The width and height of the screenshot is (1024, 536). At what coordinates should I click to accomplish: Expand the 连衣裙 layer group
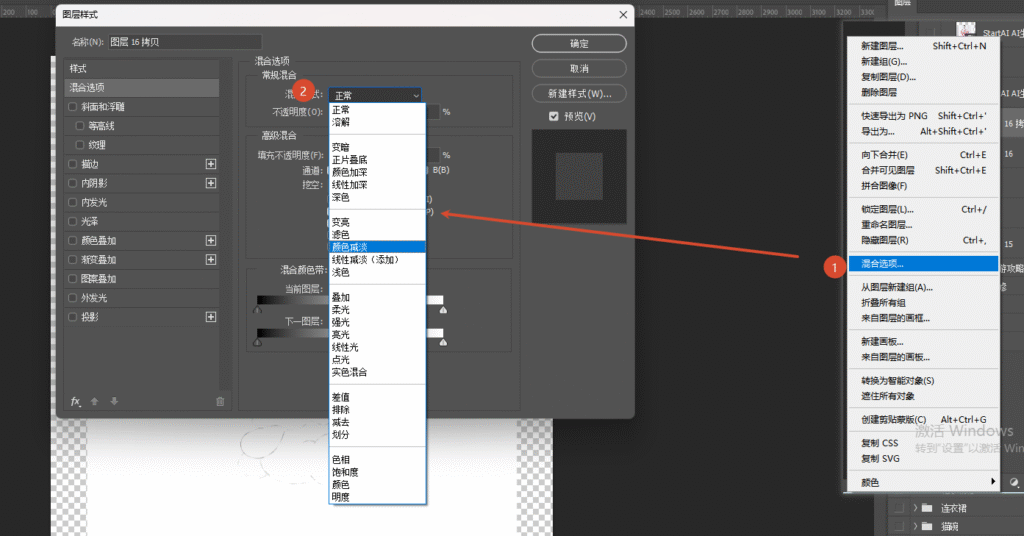(915, 508)
